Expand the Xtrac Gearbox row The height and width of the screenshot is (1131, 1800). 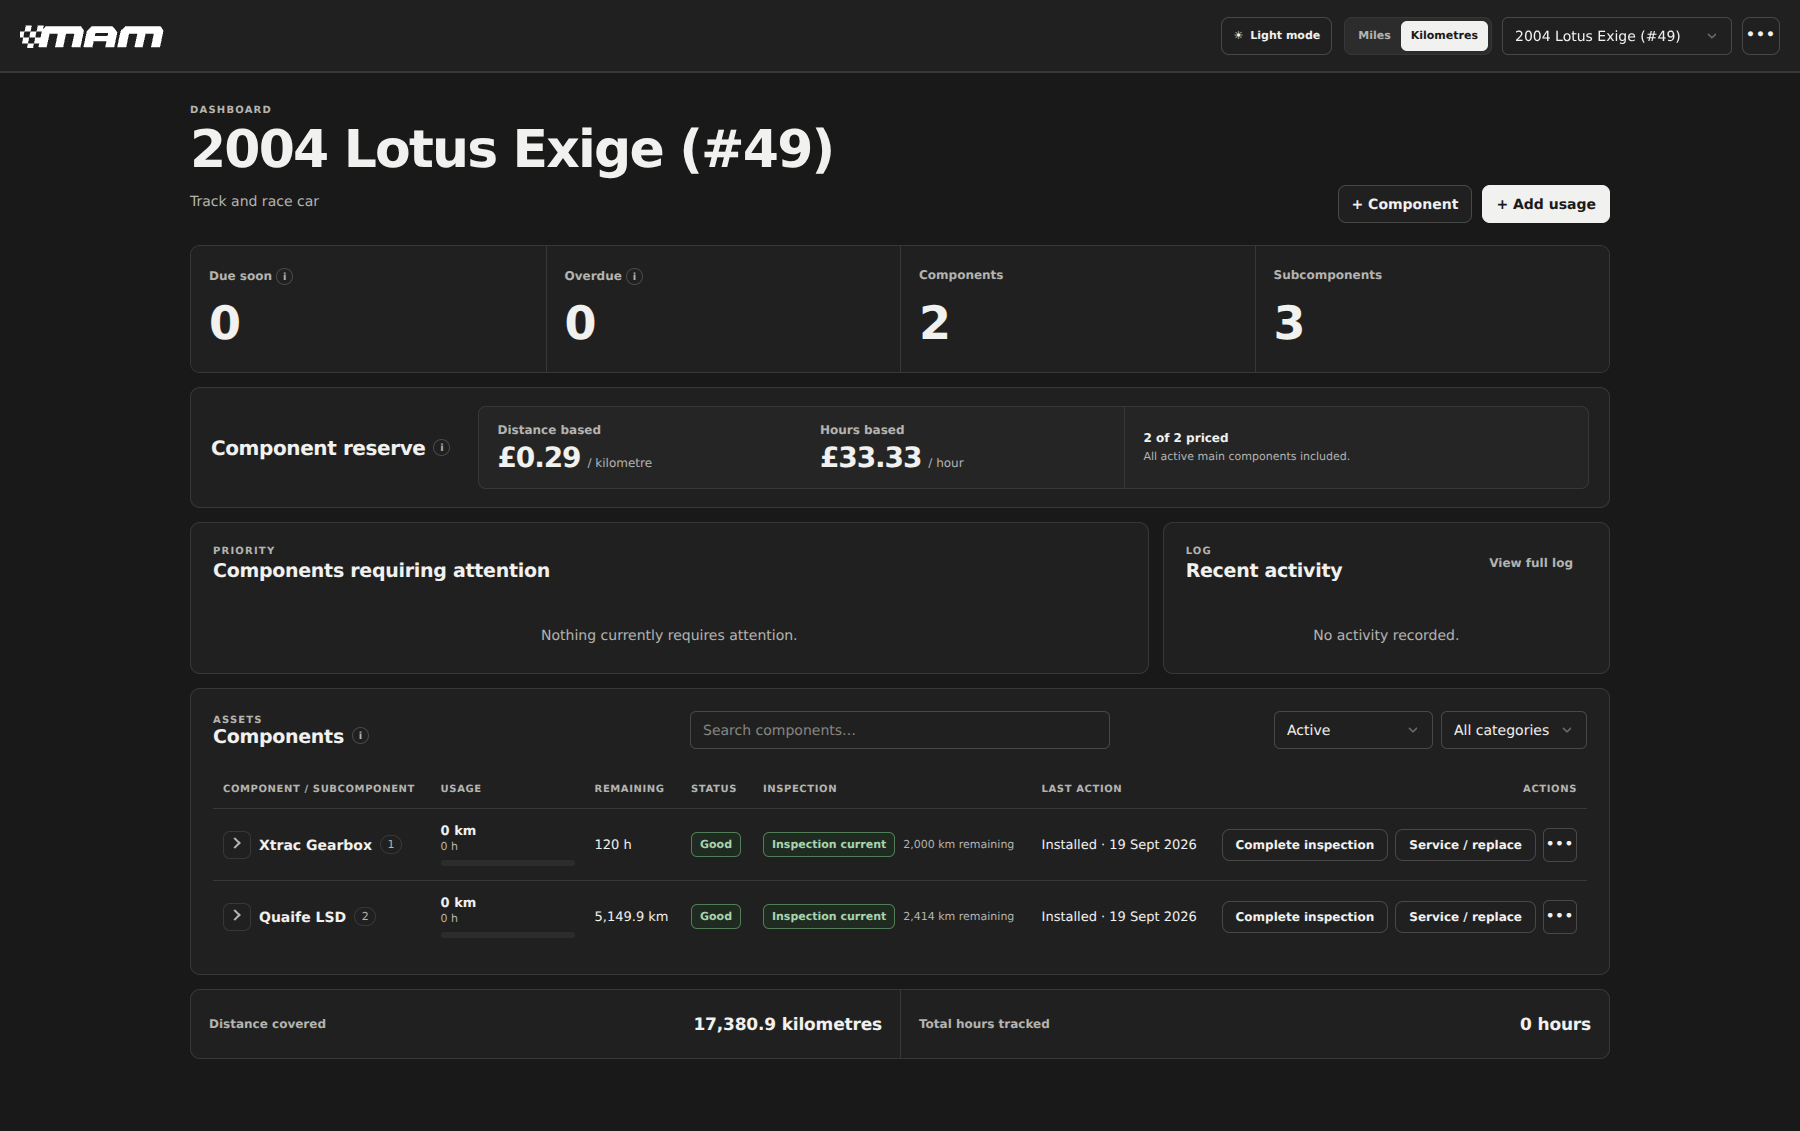pyautogui.click(x=237, y=845)
